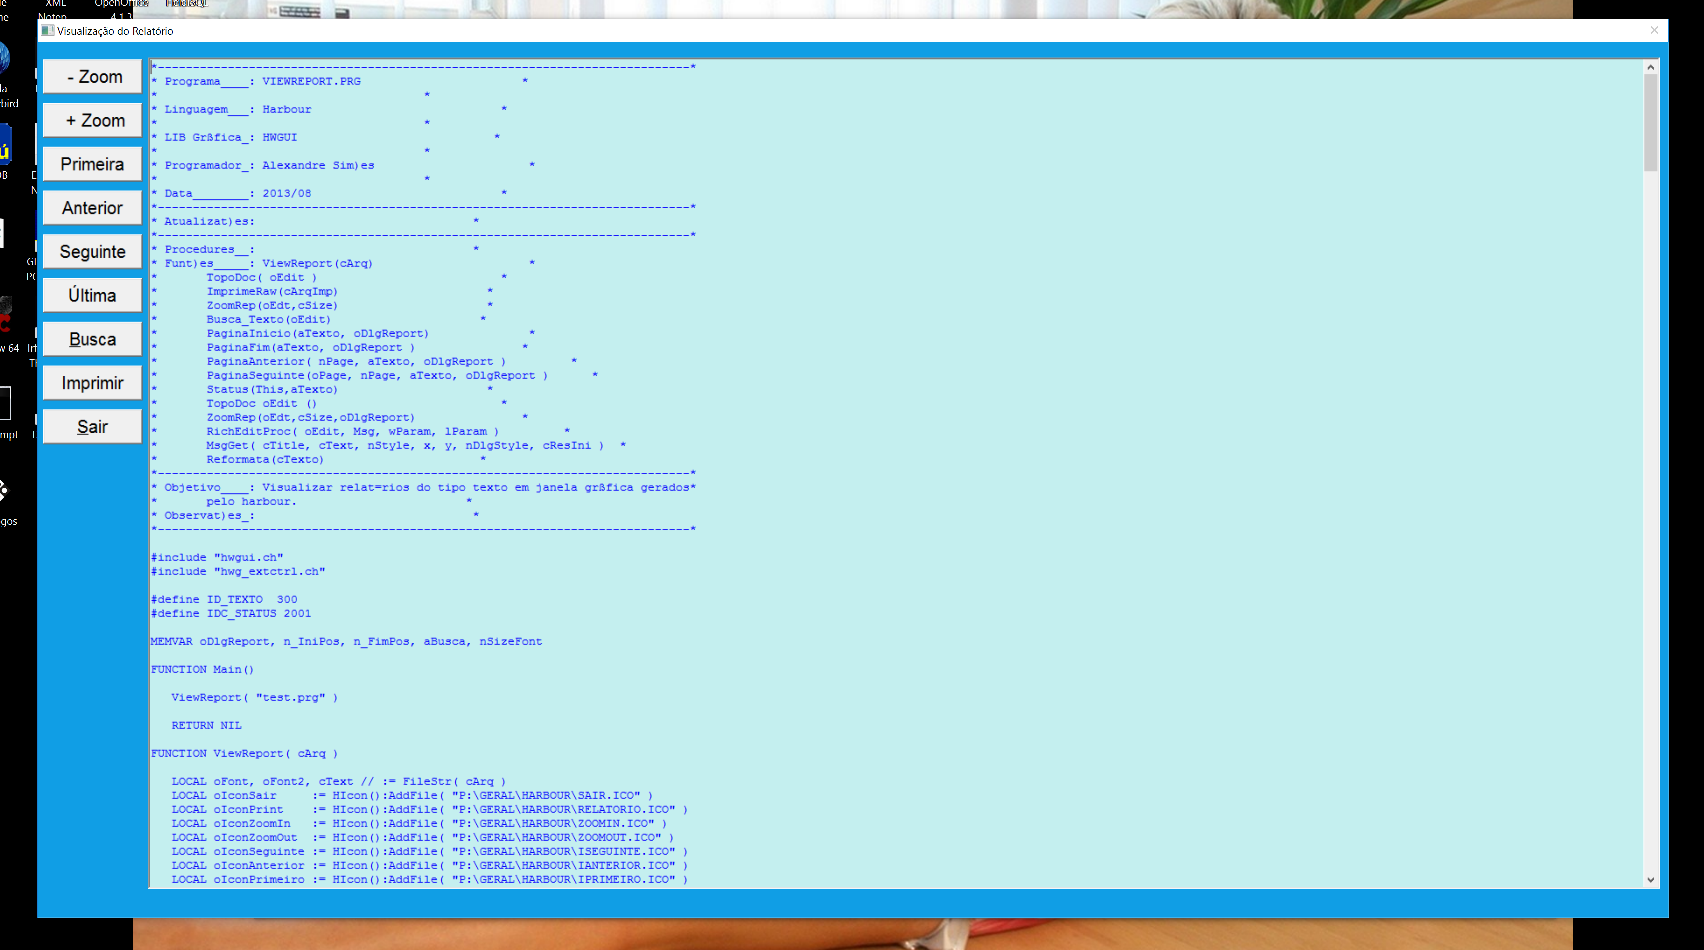Click the line starting with "LOCAL oFont, oFont2"
The width and height of the screenshot is (1704, 950).
(x=339, y=782)
